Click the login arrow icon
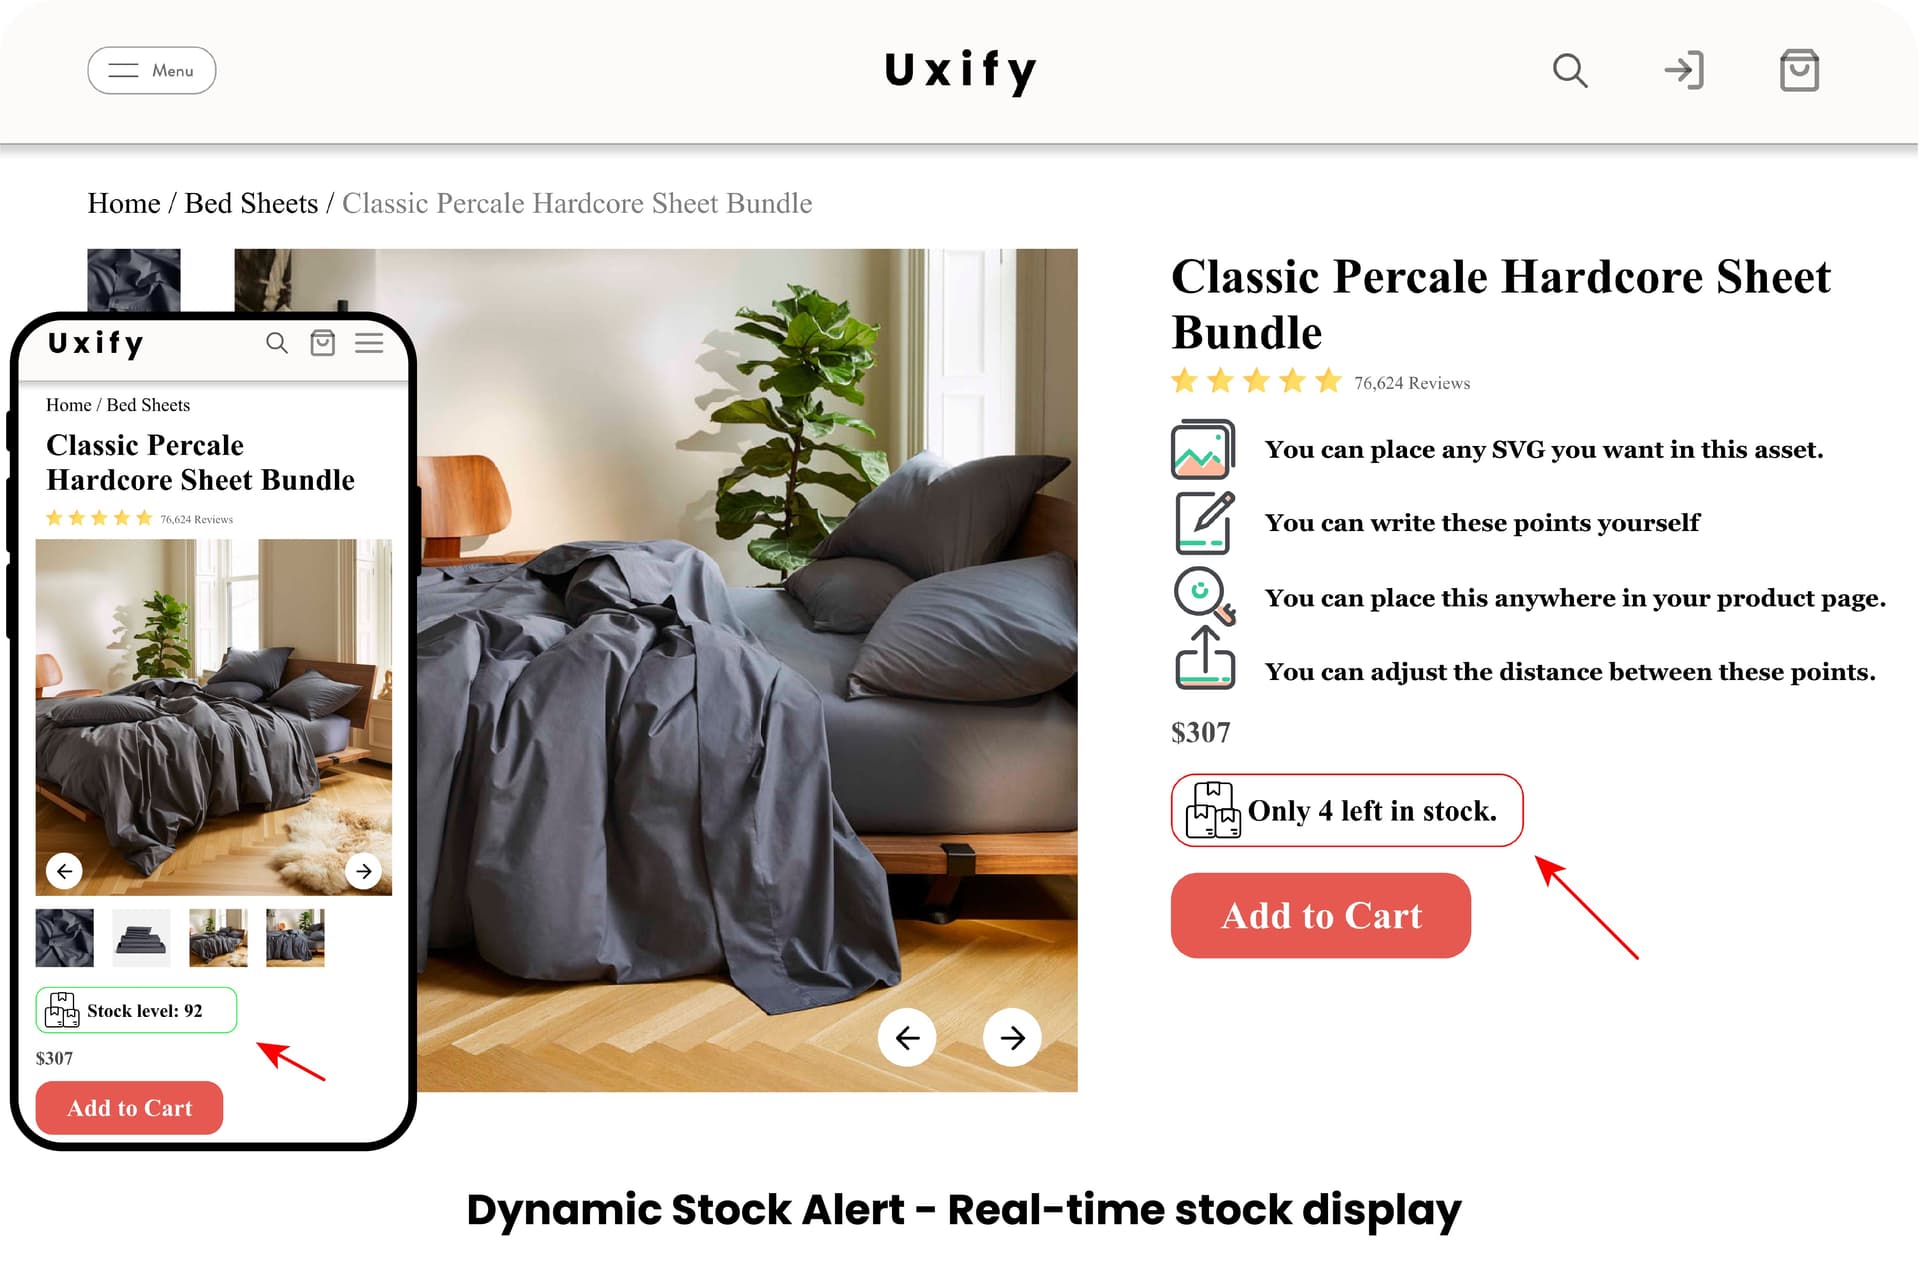 pyautogui.click(x=1683, y=70)
